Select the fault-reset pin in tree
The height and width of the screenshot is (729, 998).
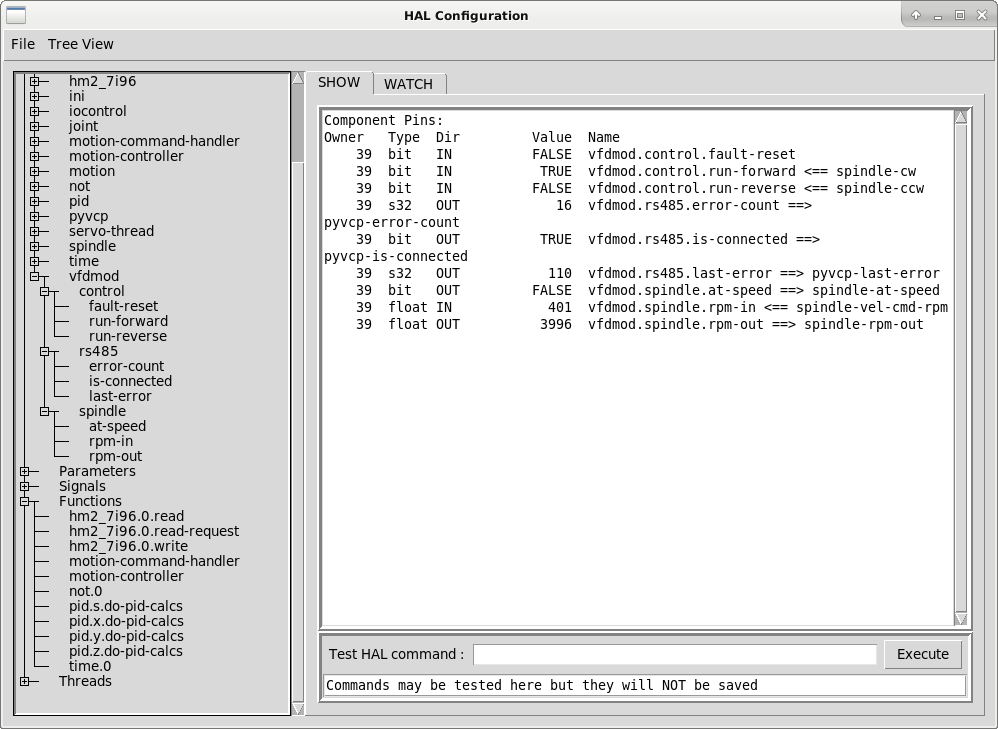[123, 306]
